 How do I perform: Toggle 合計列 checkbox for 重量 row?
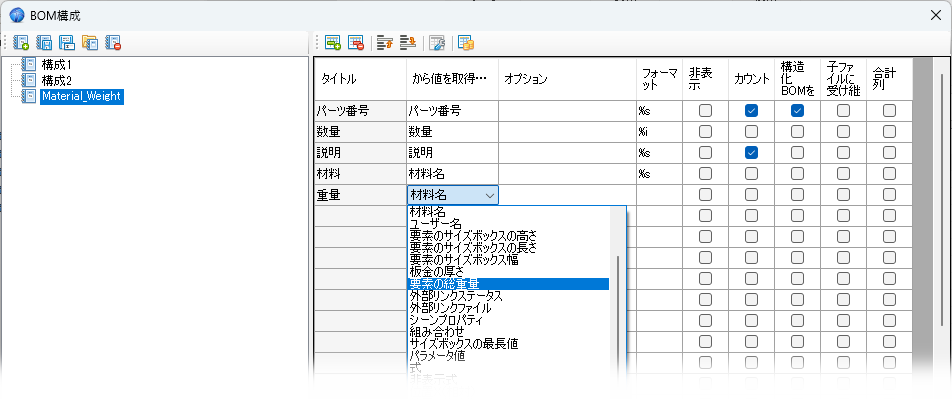[889, 194]
